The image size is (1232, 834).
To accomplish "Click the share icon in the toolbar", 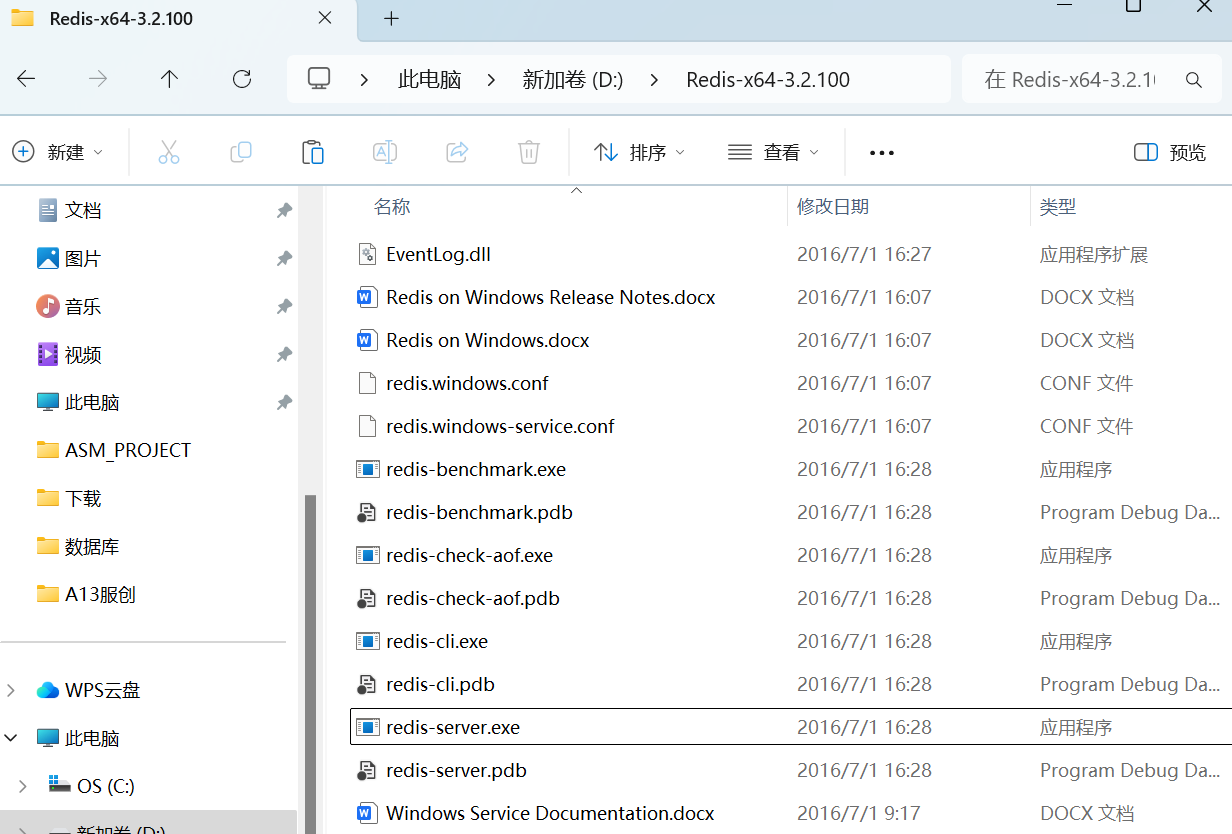I will coord(457,152).
